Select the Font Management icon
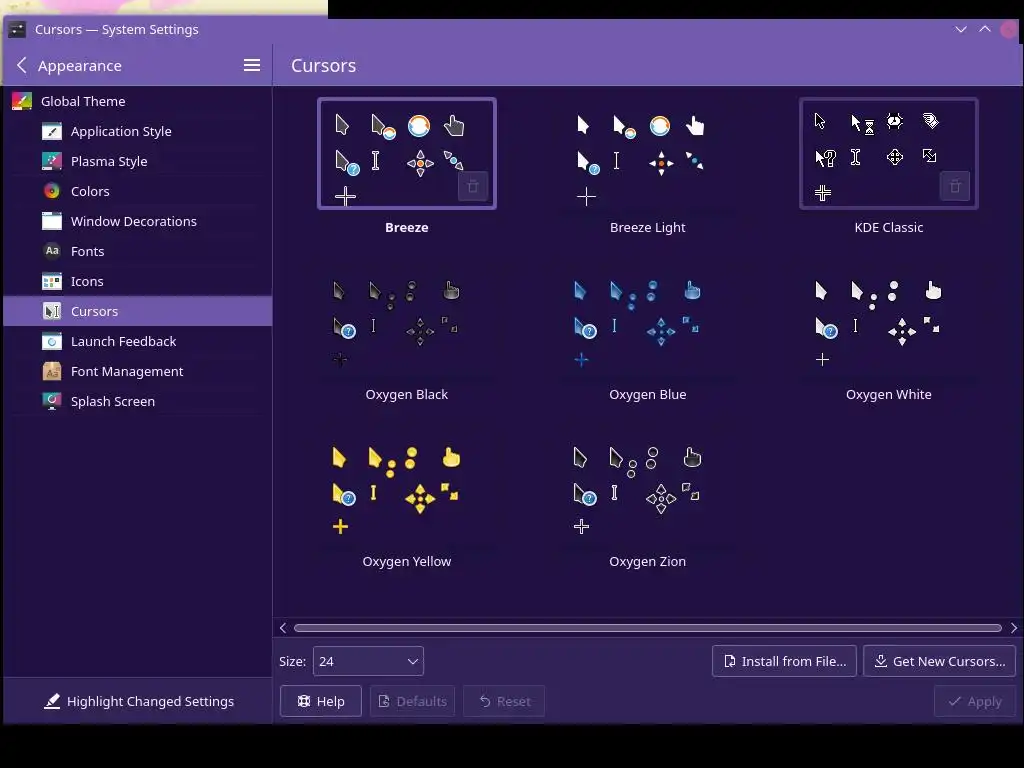The image size is (1024, 768). [x=52, y=372]
